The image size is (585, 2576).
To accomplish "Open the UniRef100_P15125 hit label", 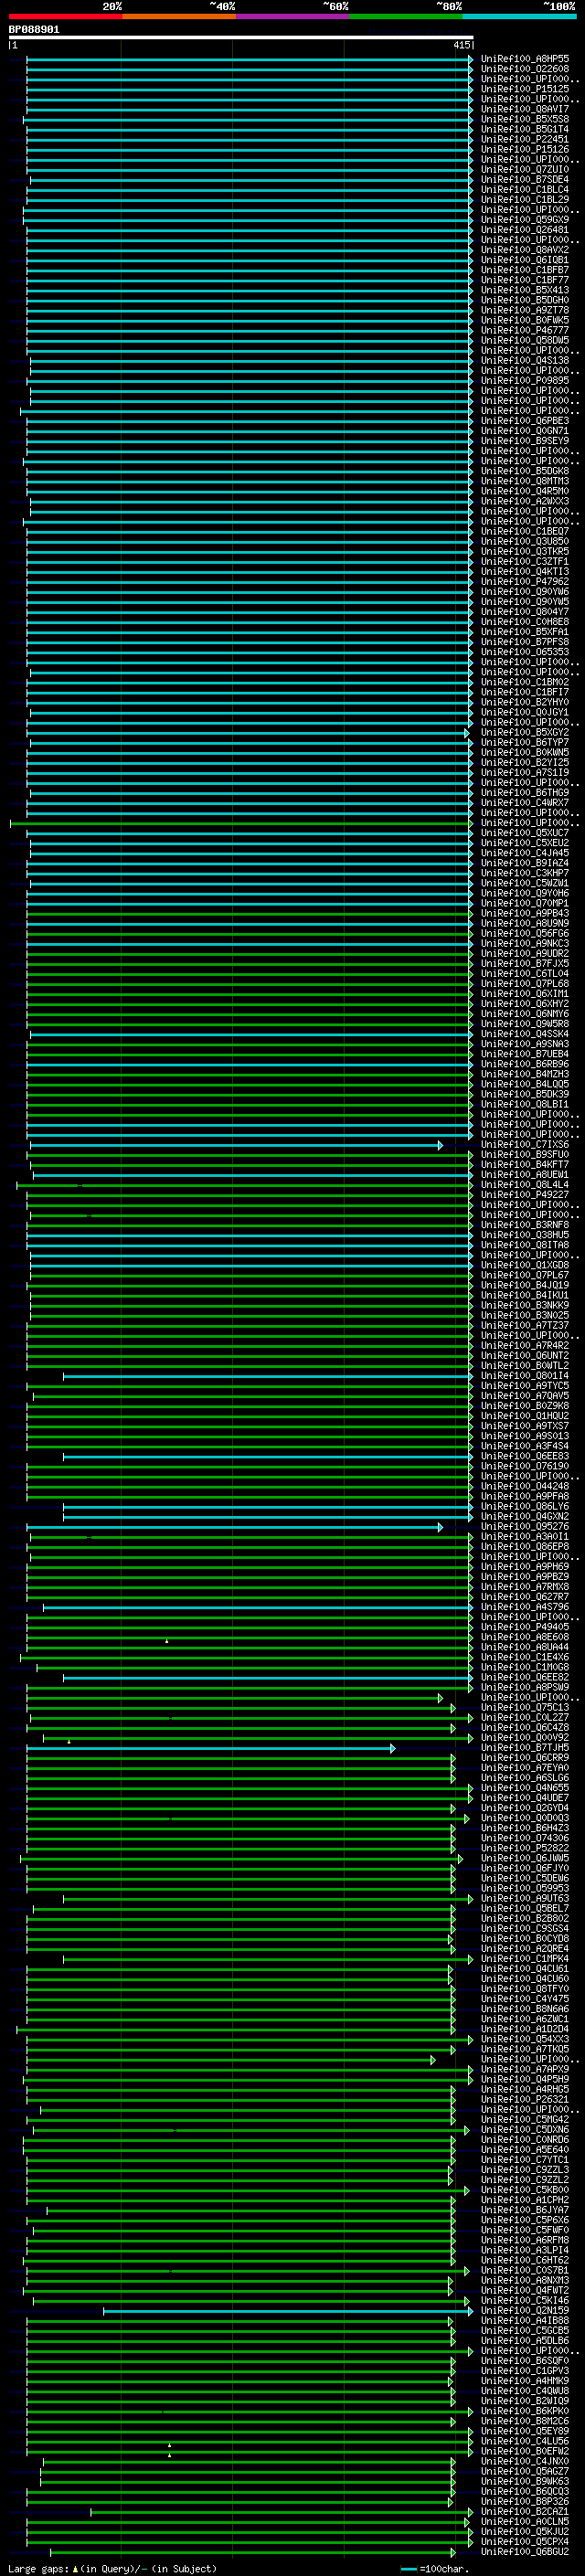I will coord(524,89).
